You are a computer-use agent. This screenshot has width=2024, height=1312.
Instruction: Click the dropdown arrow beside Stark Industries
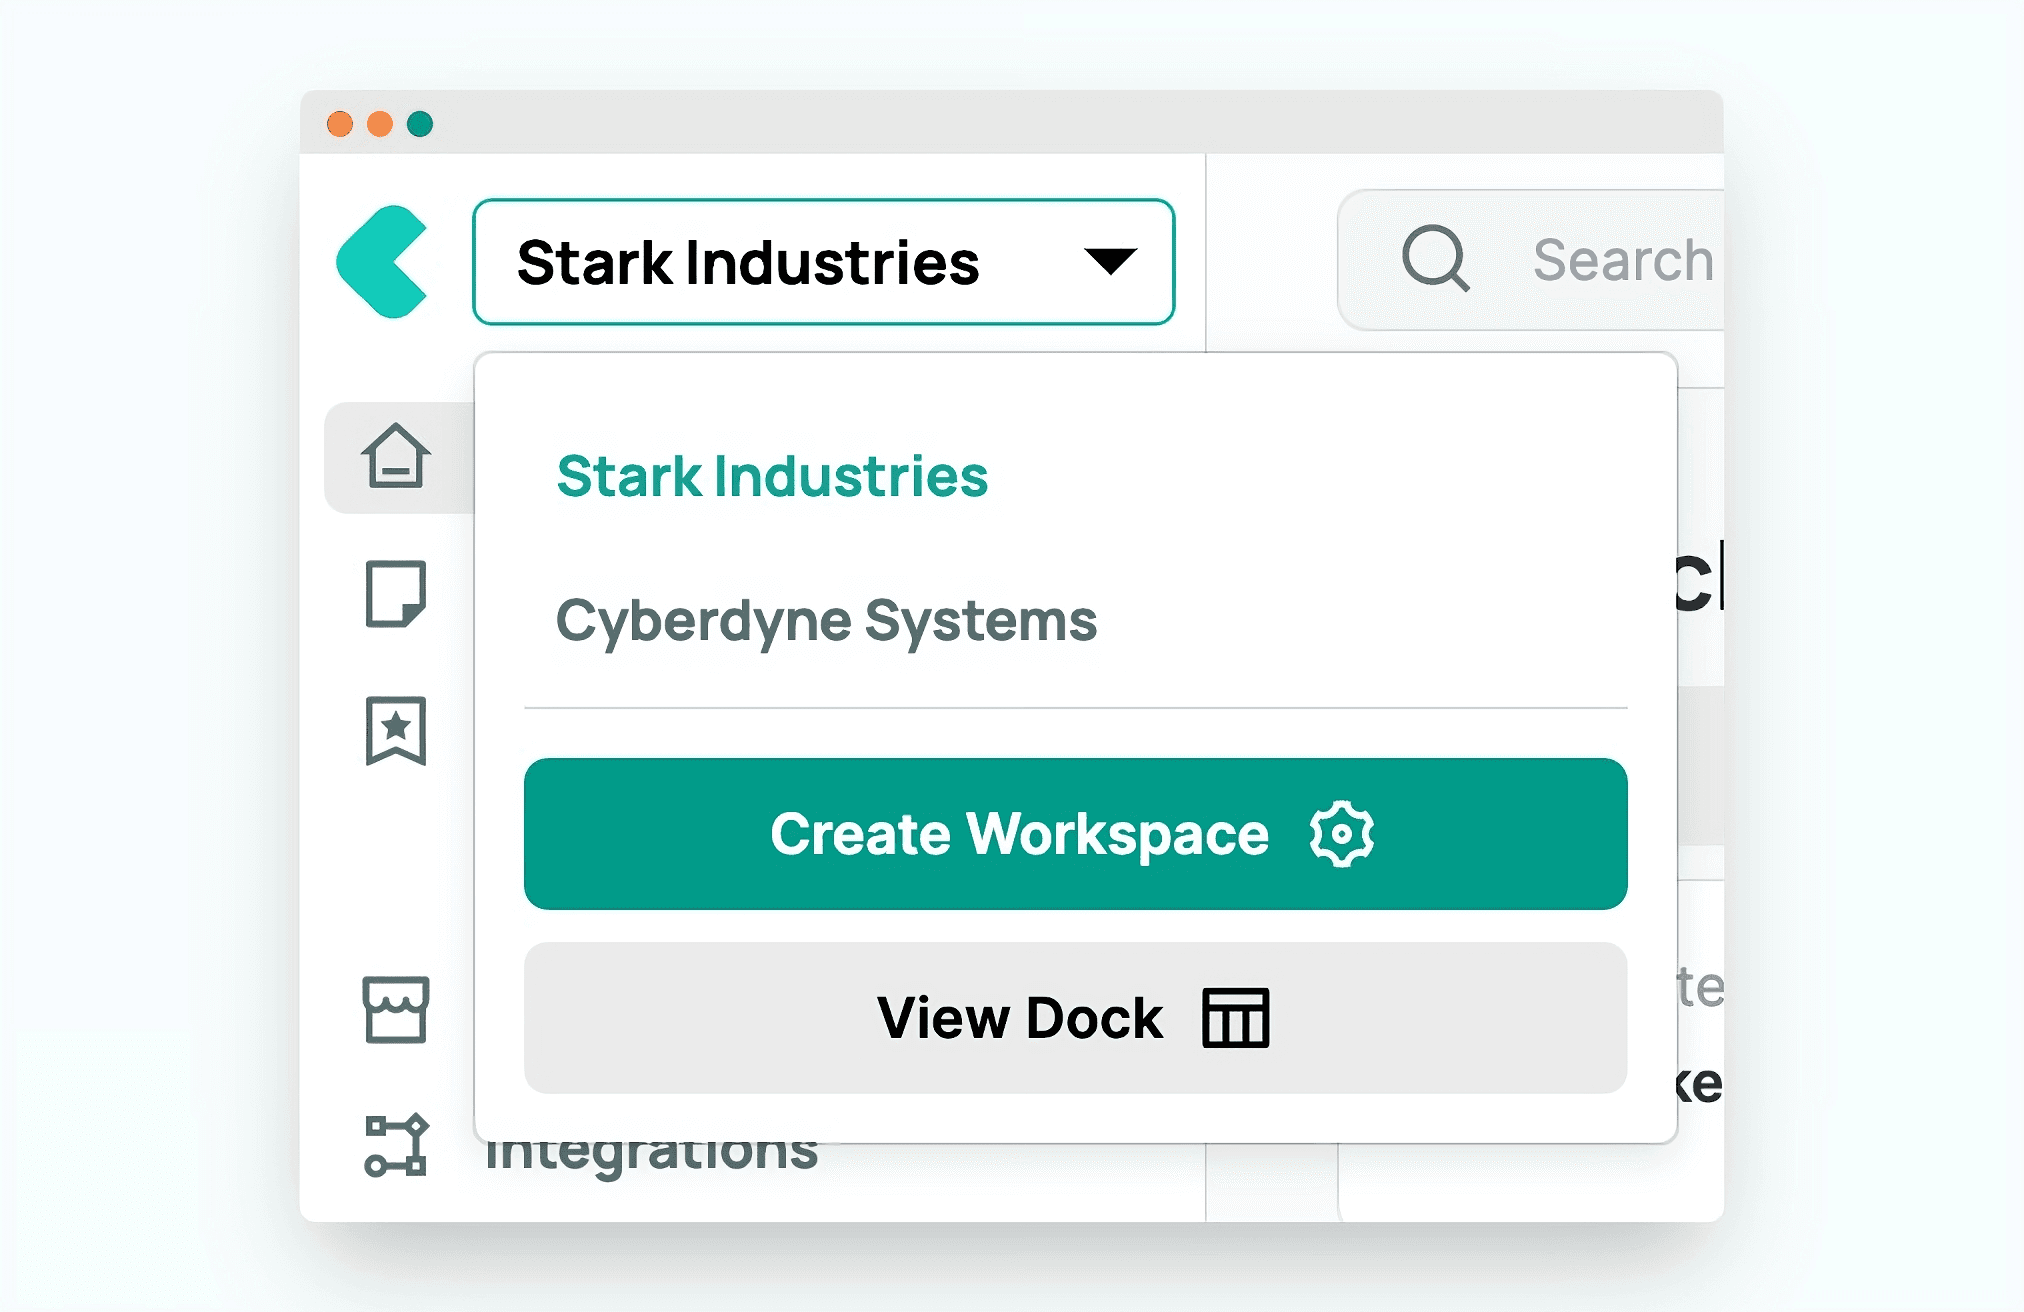tap(1110, 262)
